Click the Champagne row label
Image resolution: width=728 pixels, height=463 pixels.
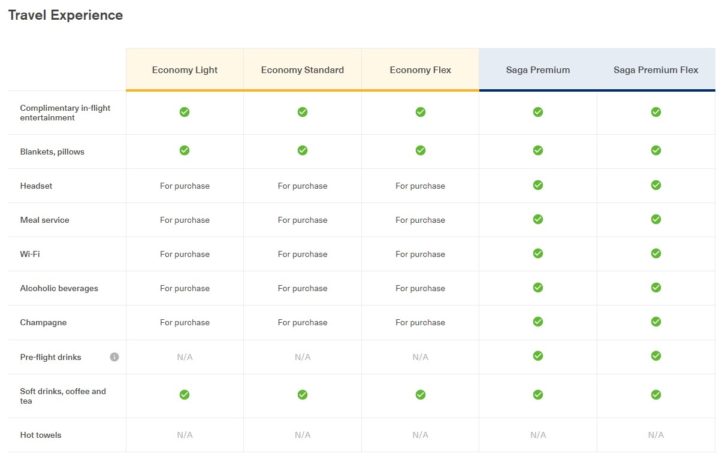coord(43,322)
